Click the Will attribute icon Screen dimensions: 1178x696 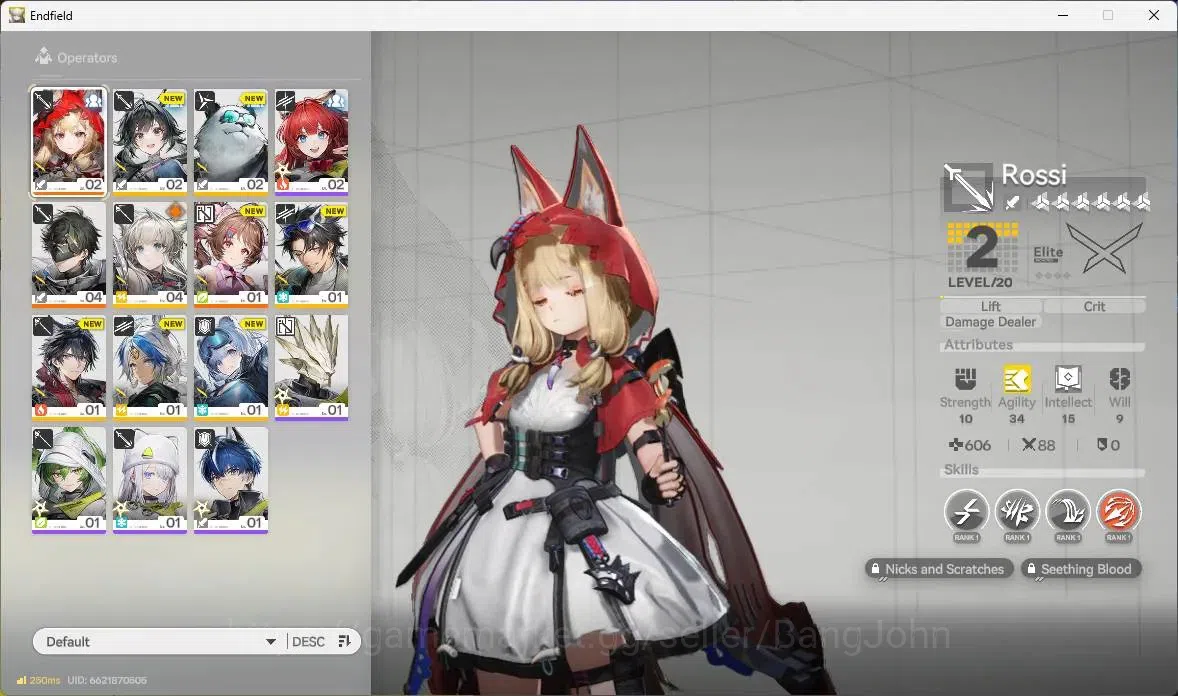tap(1119, 379)
